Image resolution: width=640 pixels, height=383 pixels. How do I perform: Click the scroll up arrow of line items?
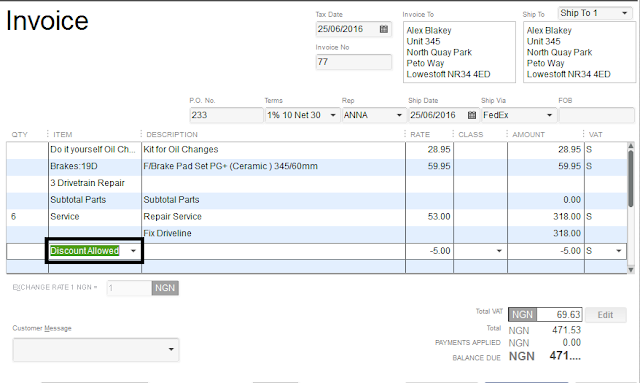pos(631,146)
